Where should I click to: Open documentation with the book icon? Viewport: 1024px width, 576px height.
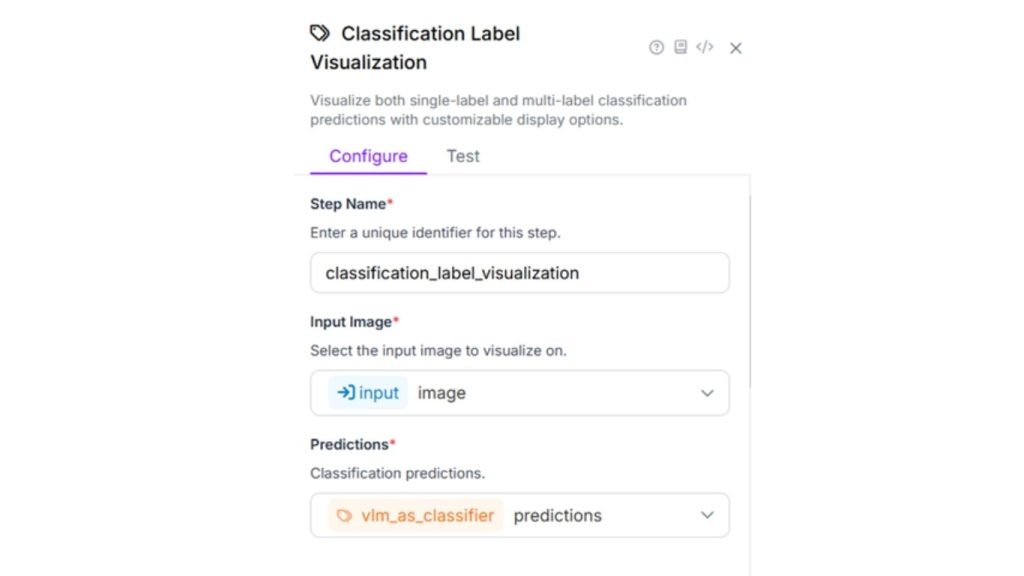(x=680, y=47)
